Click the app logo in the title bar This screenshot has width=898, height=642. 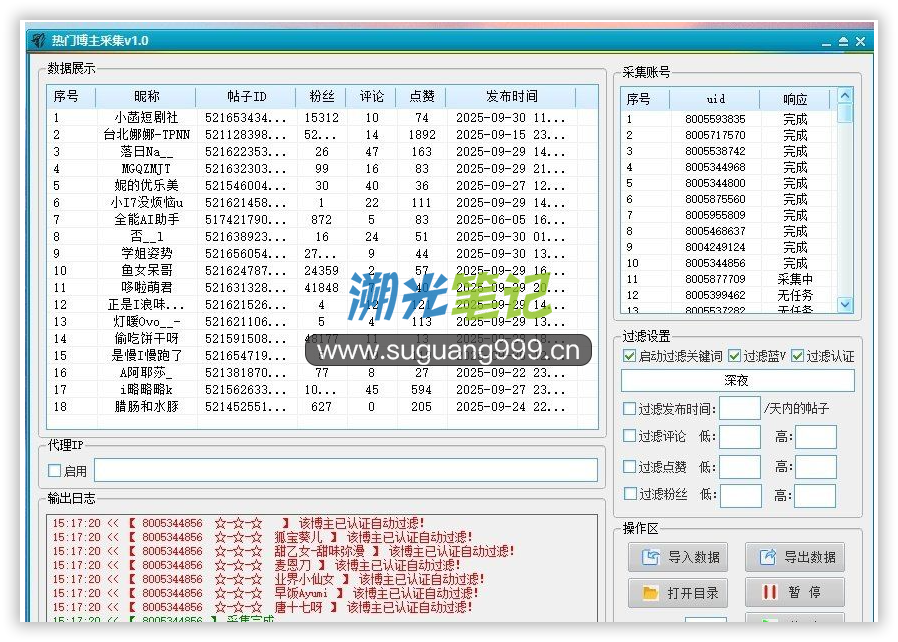coord(39,40)
